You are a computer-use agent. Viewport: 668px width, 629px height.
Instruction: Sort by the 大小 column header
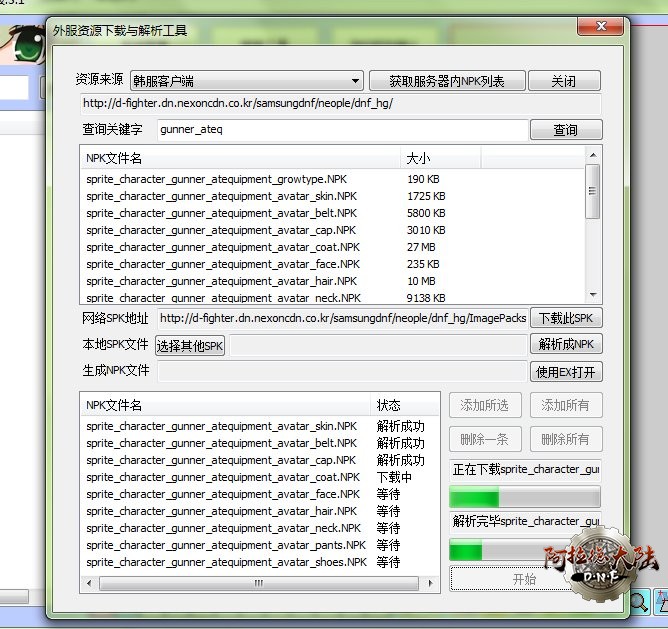tap(440, 159)
